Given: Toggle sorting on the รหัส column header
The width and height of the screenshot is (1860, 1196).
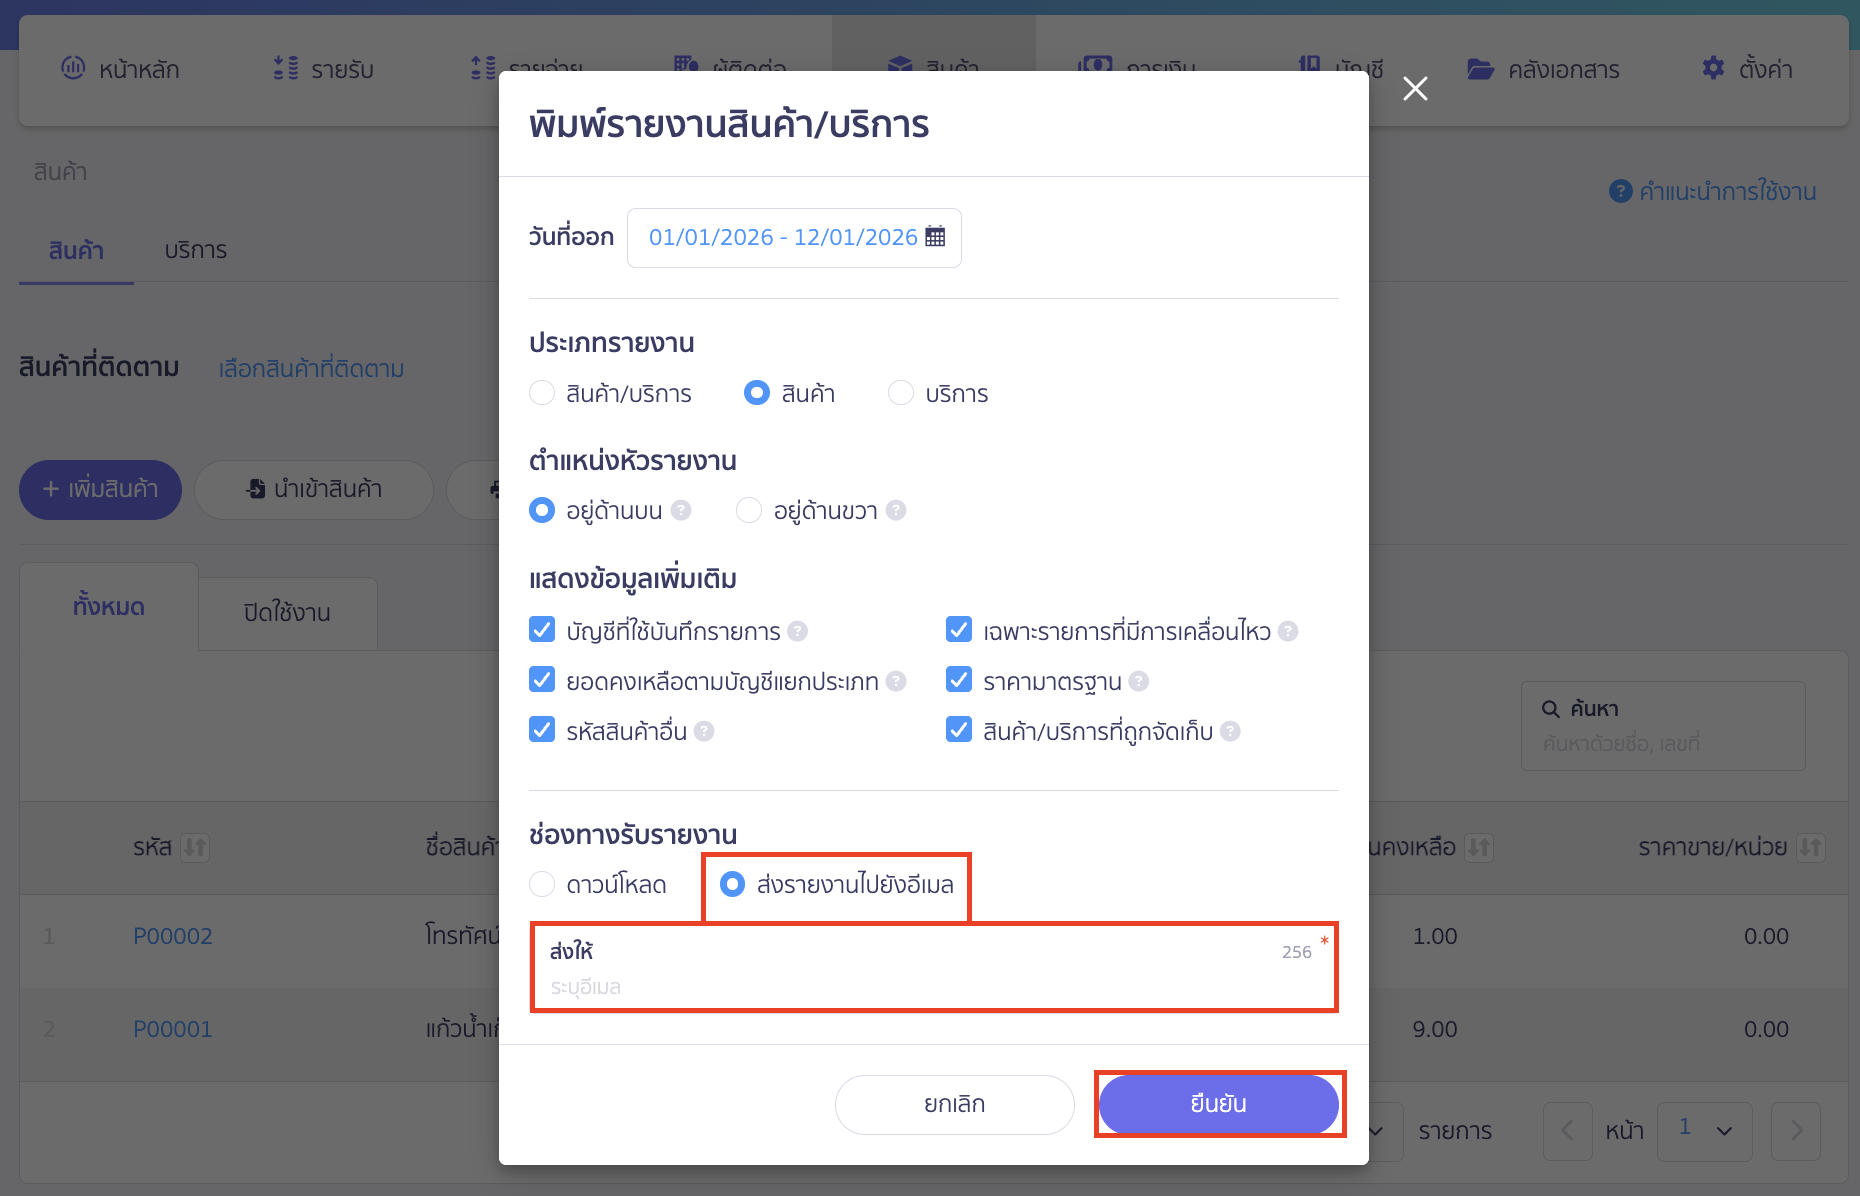Looking at the screenshot, I should (x=196, y=847).
